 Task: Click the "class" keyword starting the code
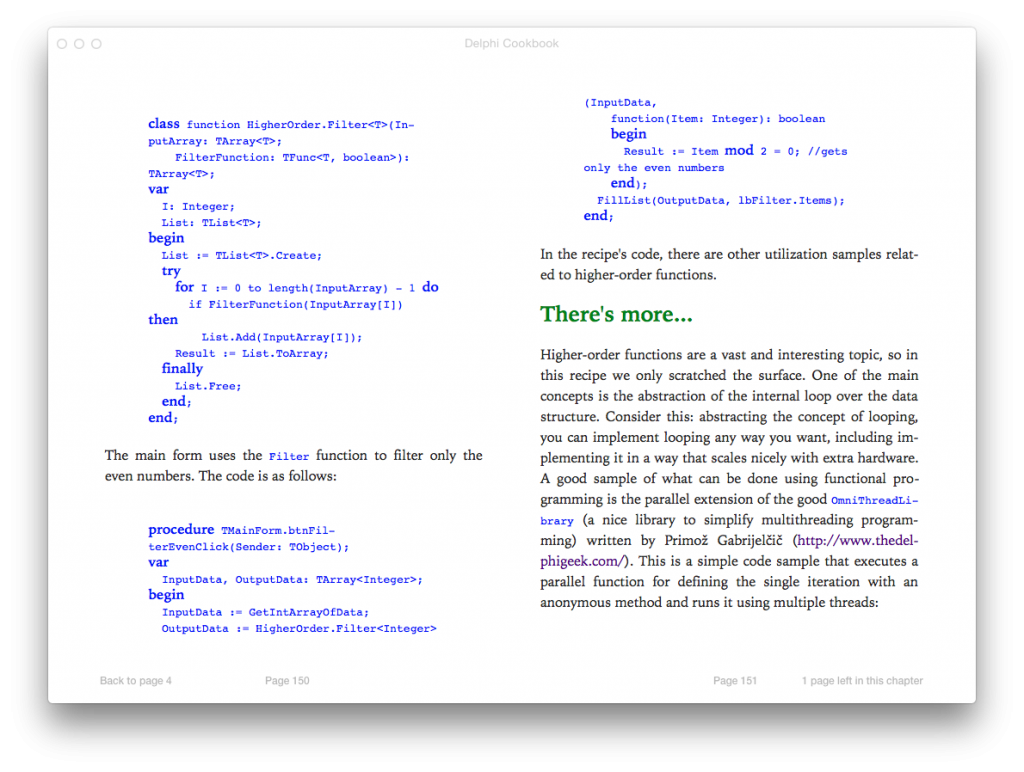point(164,124)
